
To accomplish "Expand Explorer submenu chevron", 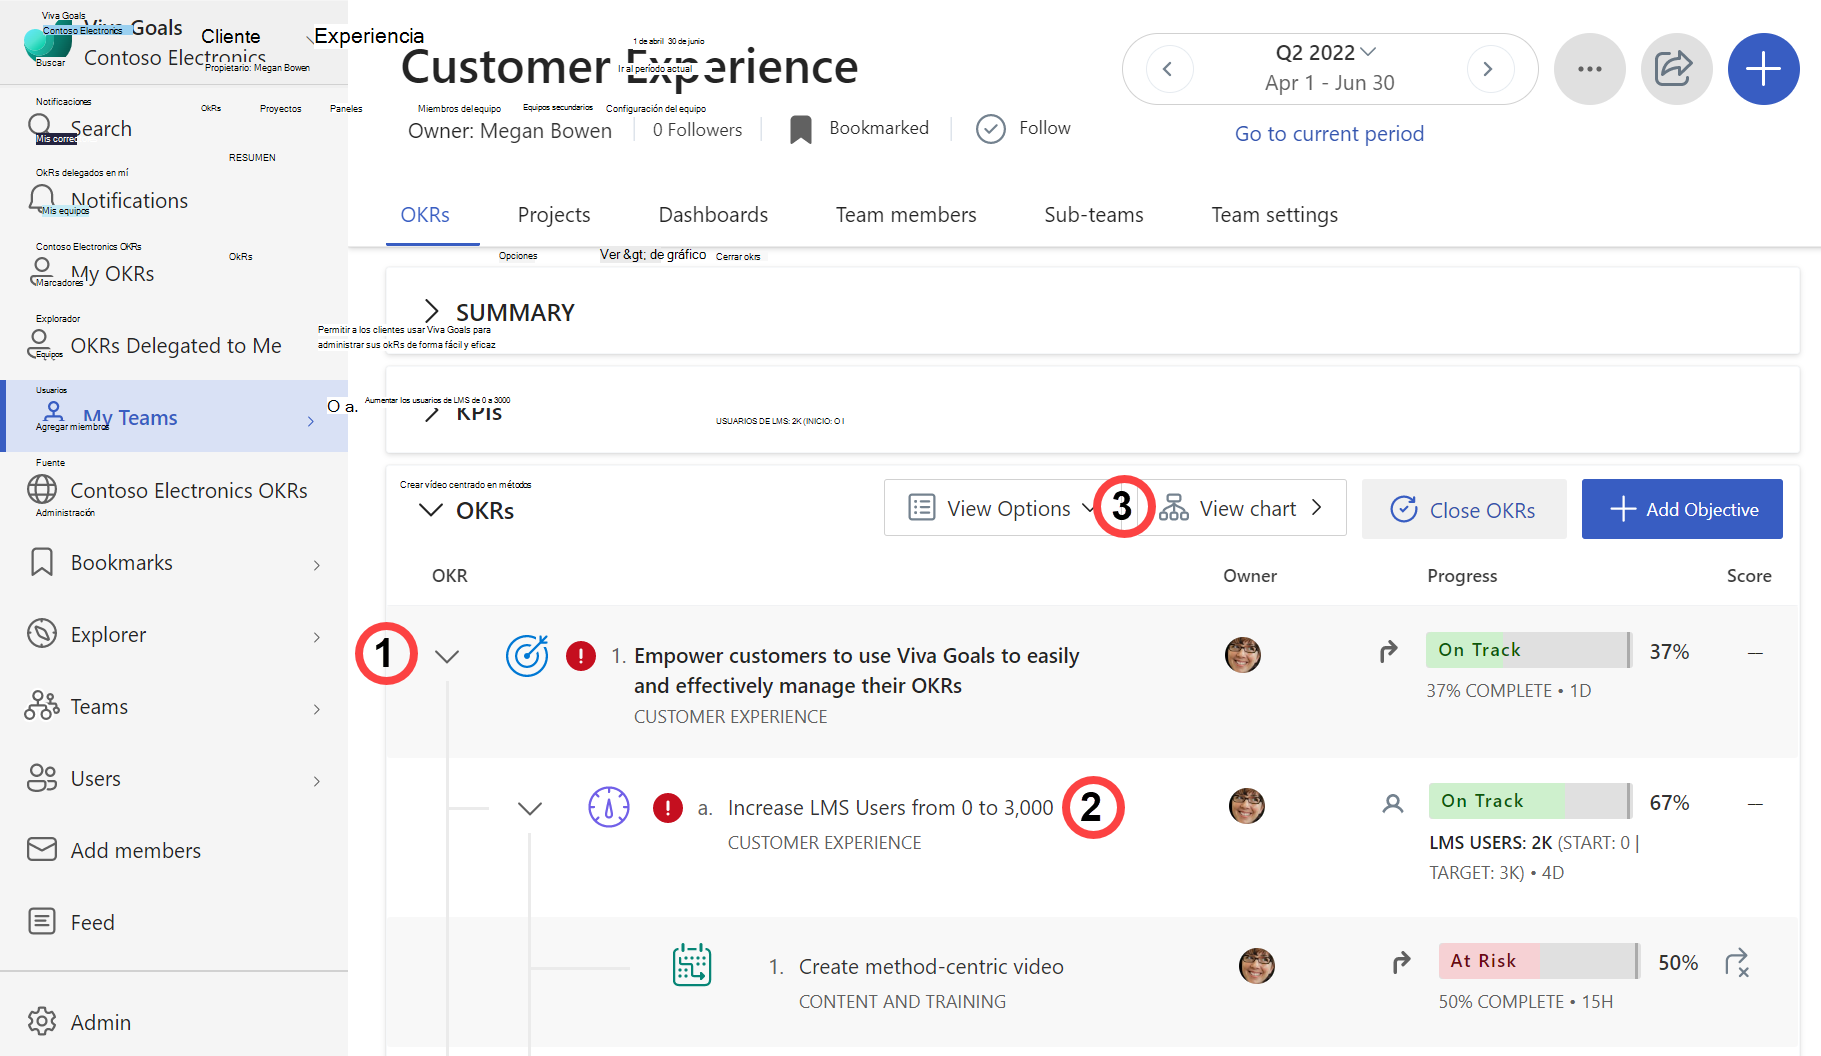I will [317, 637].
